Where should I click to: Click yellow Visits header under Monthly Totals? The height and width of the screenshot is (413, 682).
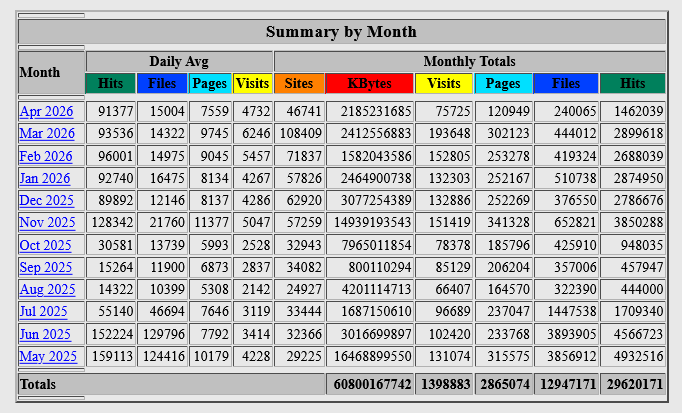[444, 84]
